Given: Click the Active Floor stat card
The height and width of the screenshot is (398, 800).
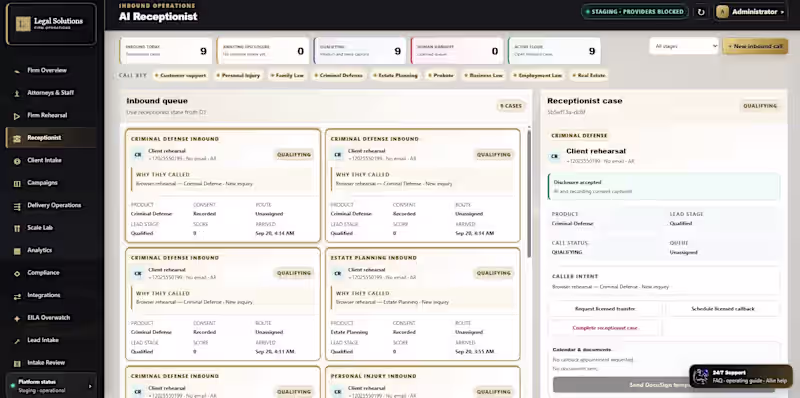Looking at the screenshot, I should [x=554, y=51].
